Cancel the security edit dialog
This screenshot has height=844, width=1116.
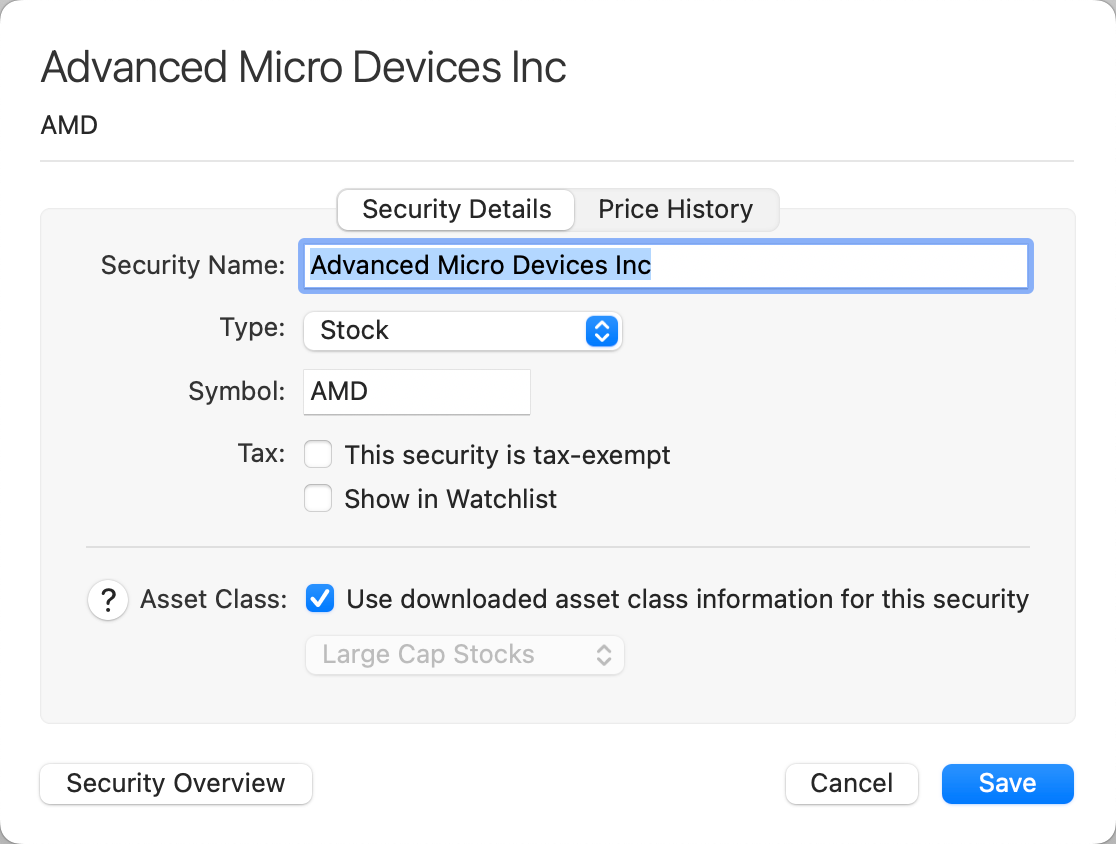851,784
